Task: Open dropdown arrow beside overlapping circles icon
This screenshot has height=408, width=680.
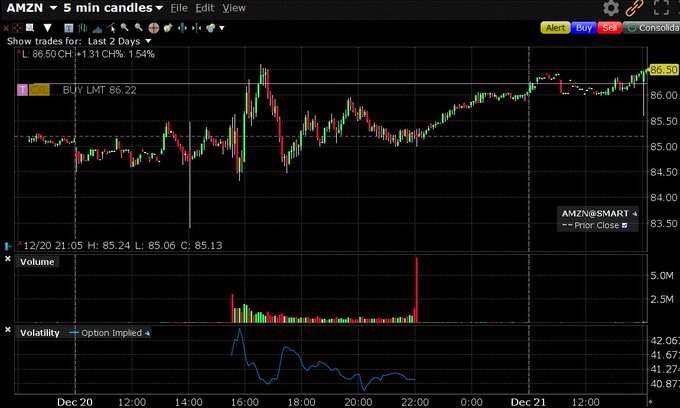Action: tap(222, 28)
